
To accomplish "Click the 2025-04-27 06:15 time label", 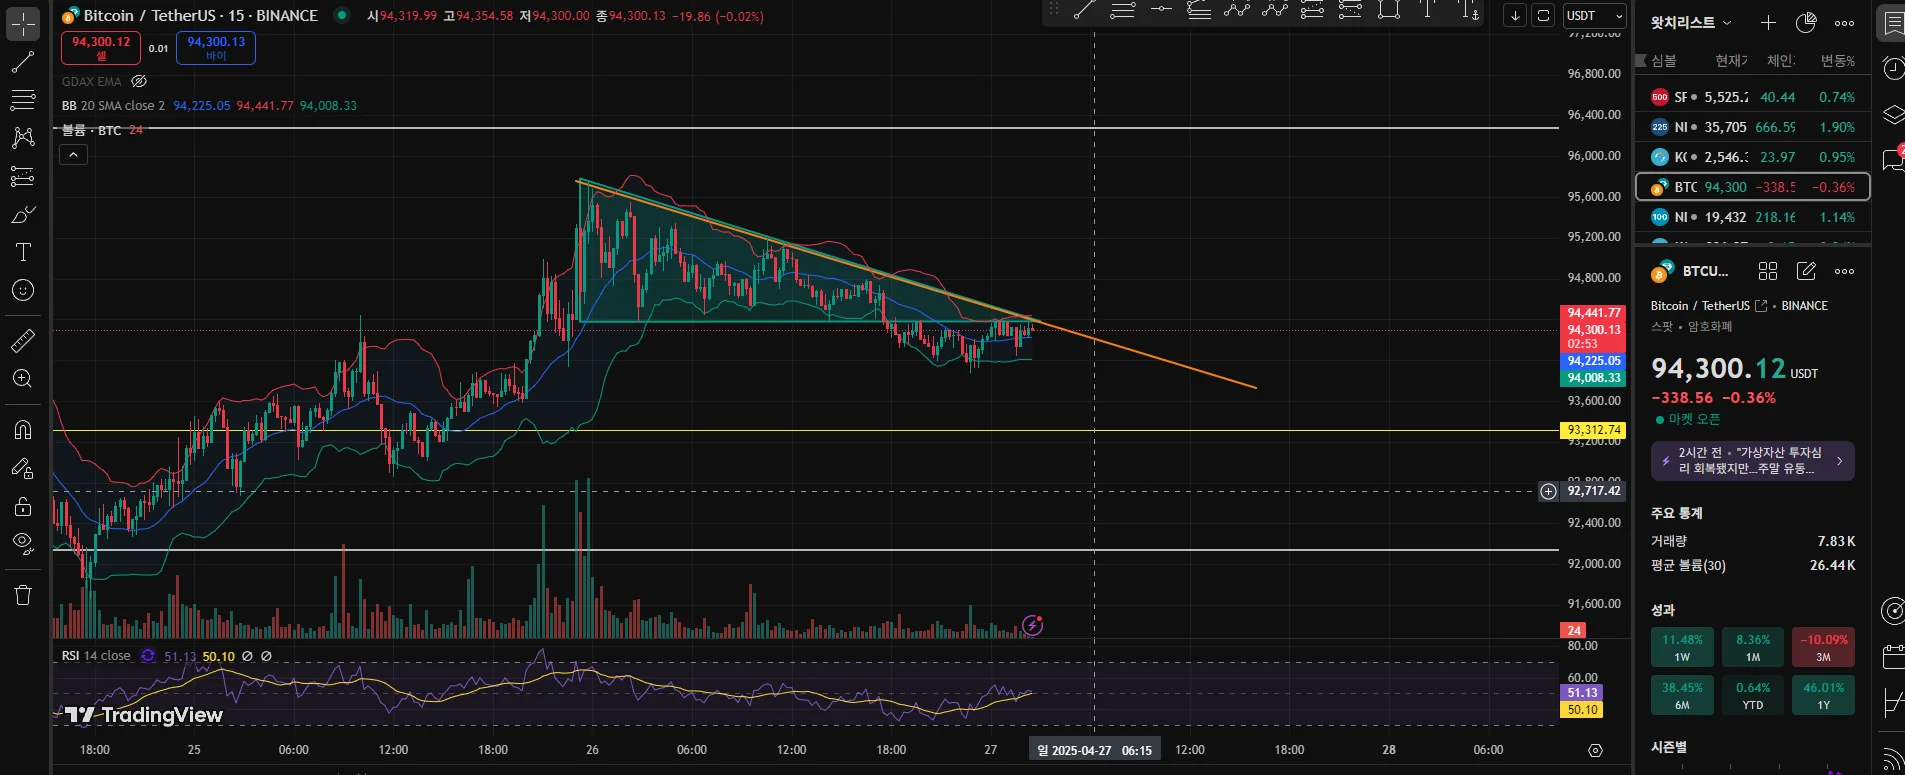I will 1094,750.
